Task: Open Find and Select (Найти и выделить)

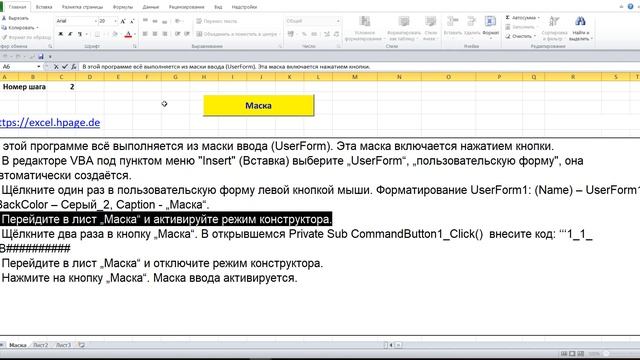Action: click(580, 28)
